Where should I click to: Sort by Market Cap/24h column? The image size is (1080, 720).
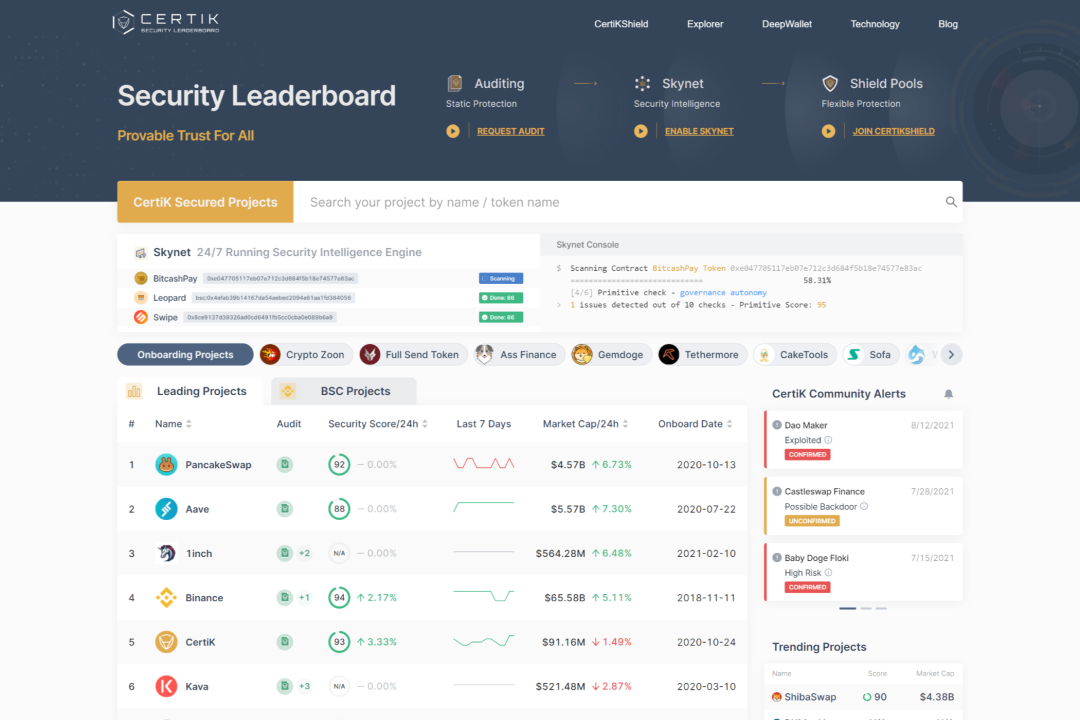(585, 424)
